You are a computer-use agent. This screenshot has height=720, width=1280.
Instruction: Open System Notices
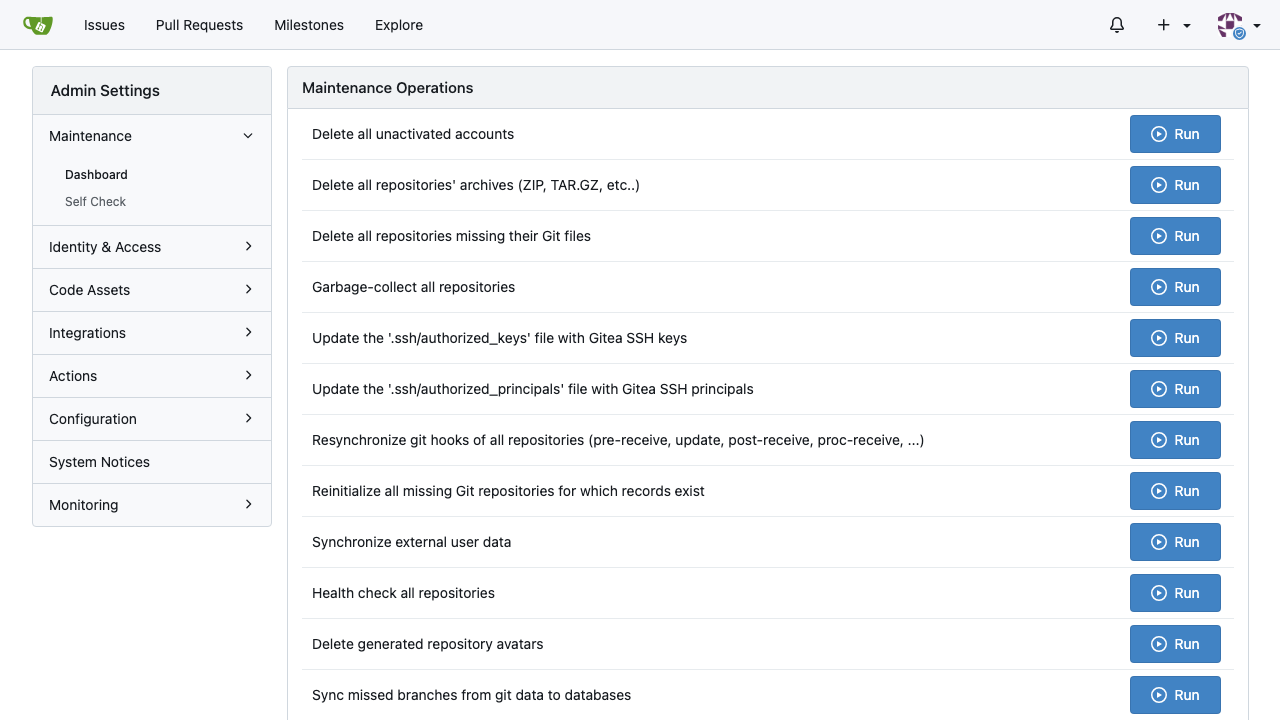(x=152, y=462)
